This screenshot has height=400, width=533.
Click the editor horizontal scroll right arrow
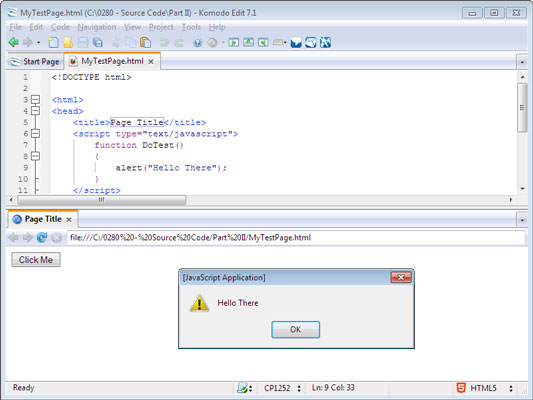(511, 200)
